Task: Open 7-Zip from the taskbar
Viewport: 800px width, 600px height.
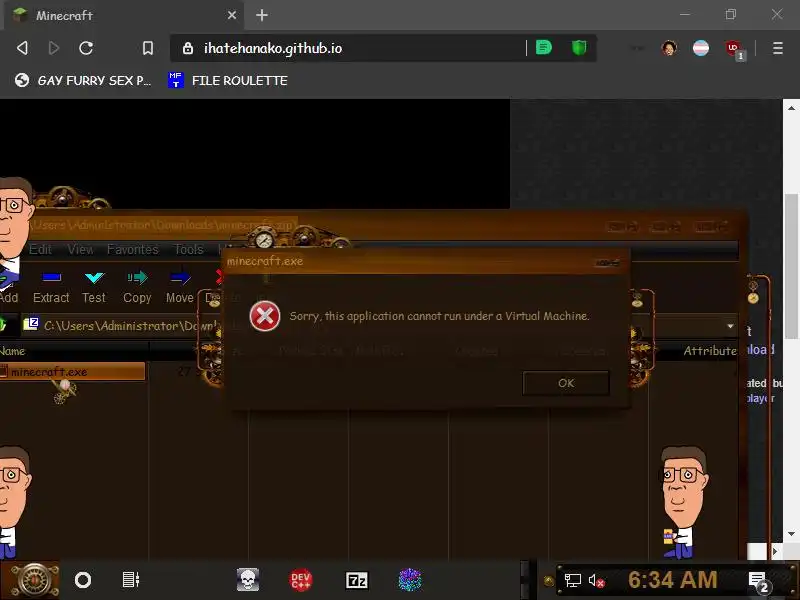Action: pyautogui.click(x=357, y=581)
